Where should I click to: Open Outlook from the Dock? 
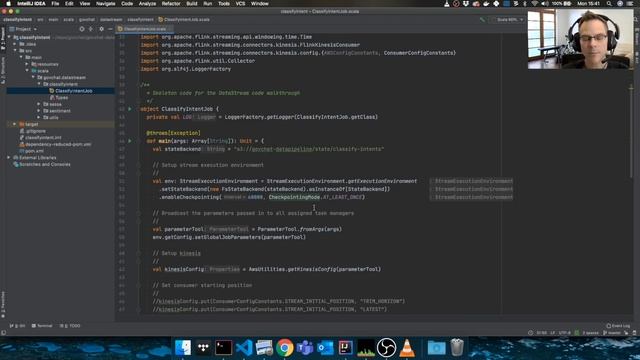(325, 348)
